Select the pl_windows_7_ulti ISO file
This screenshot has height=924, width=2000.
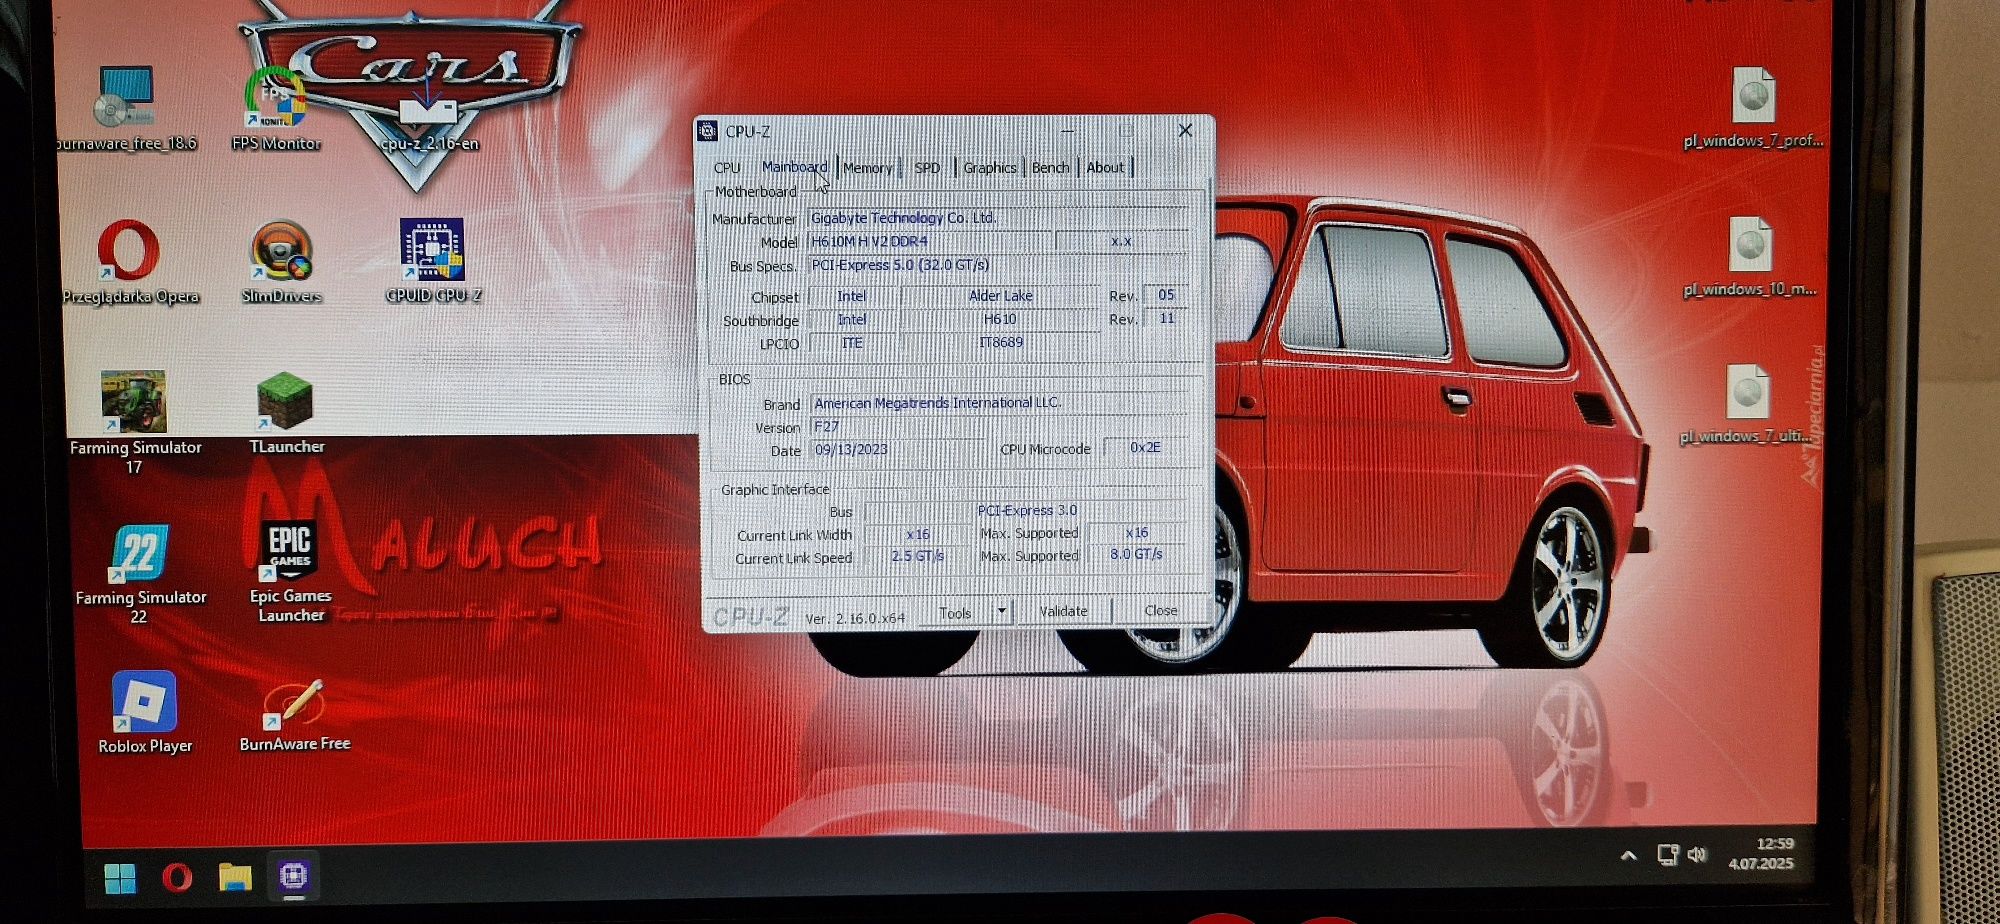1746,402
